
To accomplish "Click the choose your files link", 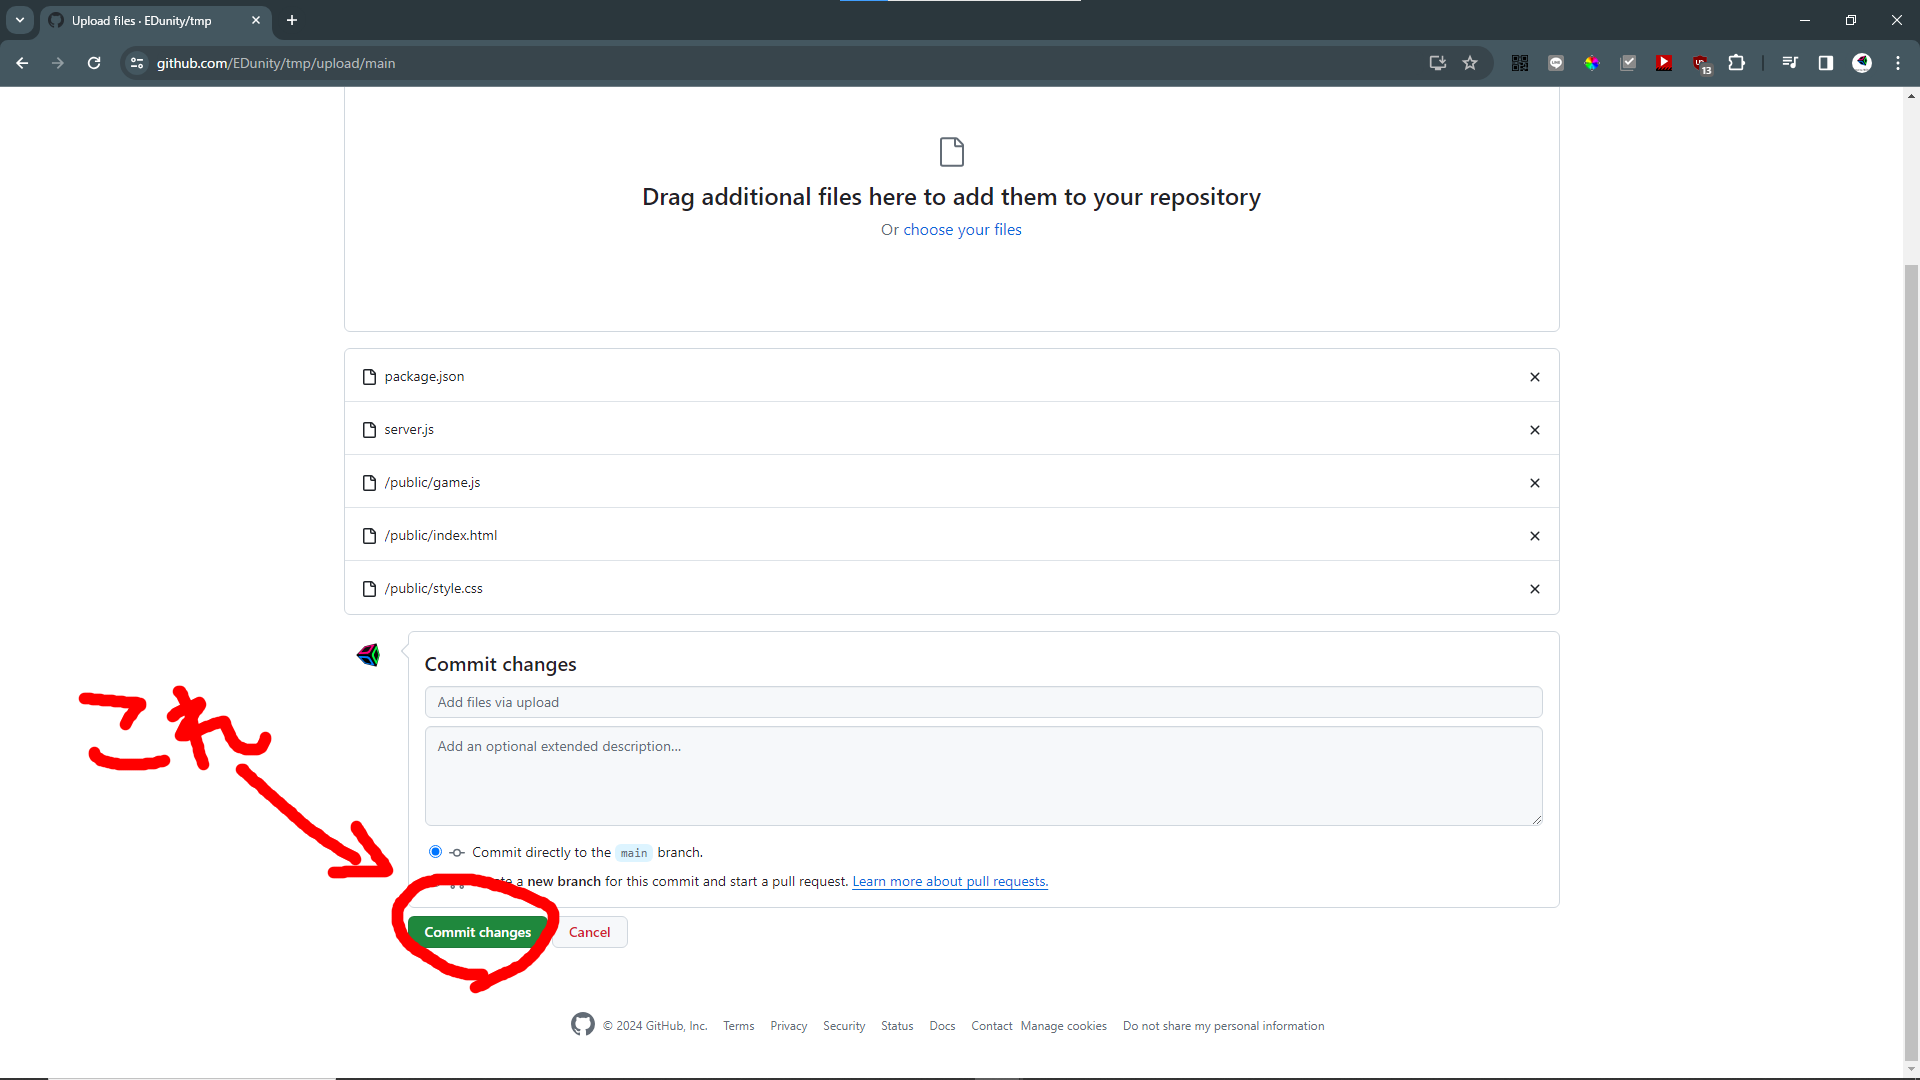I will (962, 230).
